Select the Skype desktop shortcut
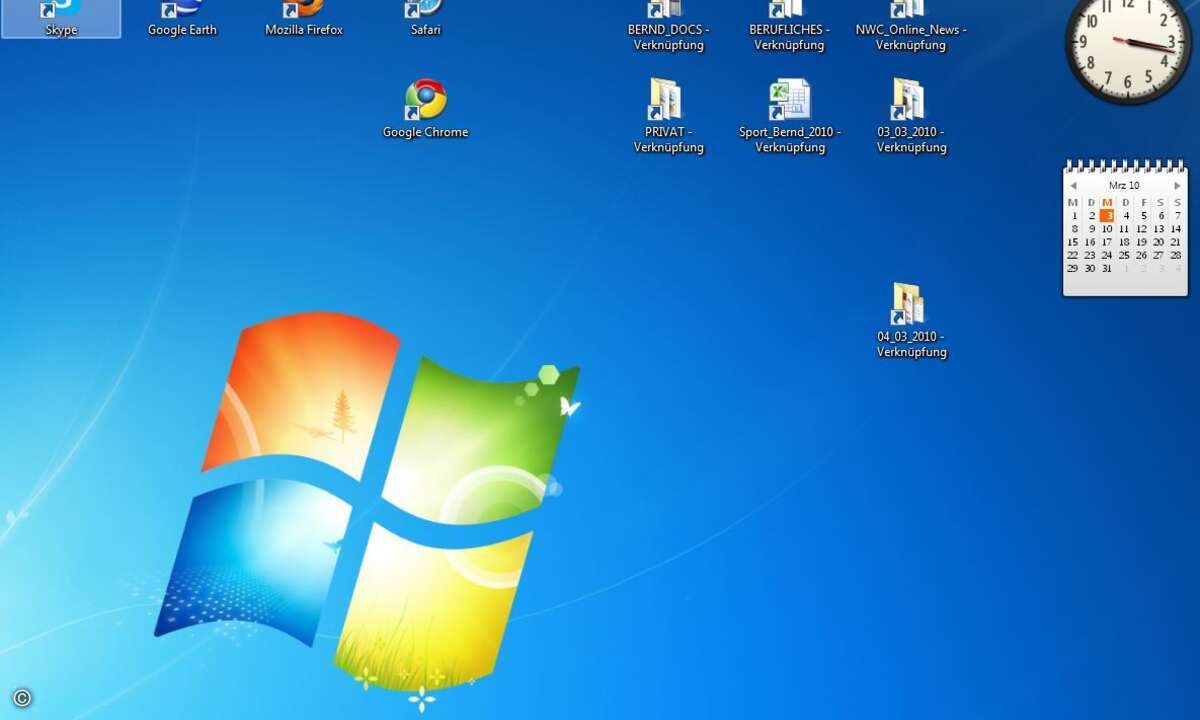The width and height of the screenshot is (1200, 720). (x=61, y=19)
